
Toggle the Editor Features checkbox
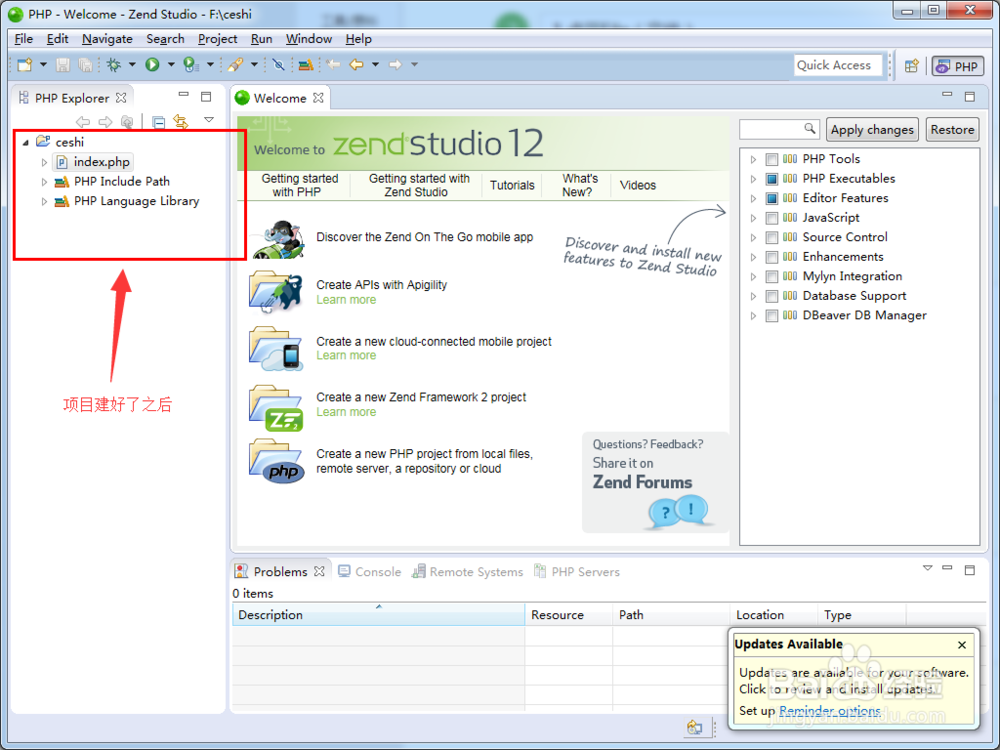(x=772, y=198)
